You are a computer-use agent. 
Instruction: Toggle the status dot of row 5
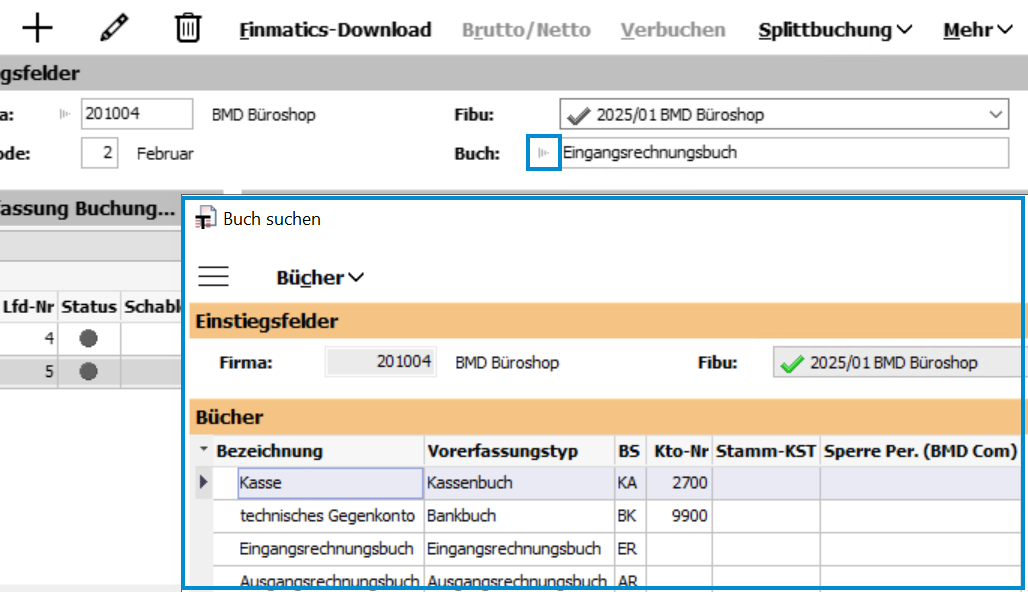point(88,371)
